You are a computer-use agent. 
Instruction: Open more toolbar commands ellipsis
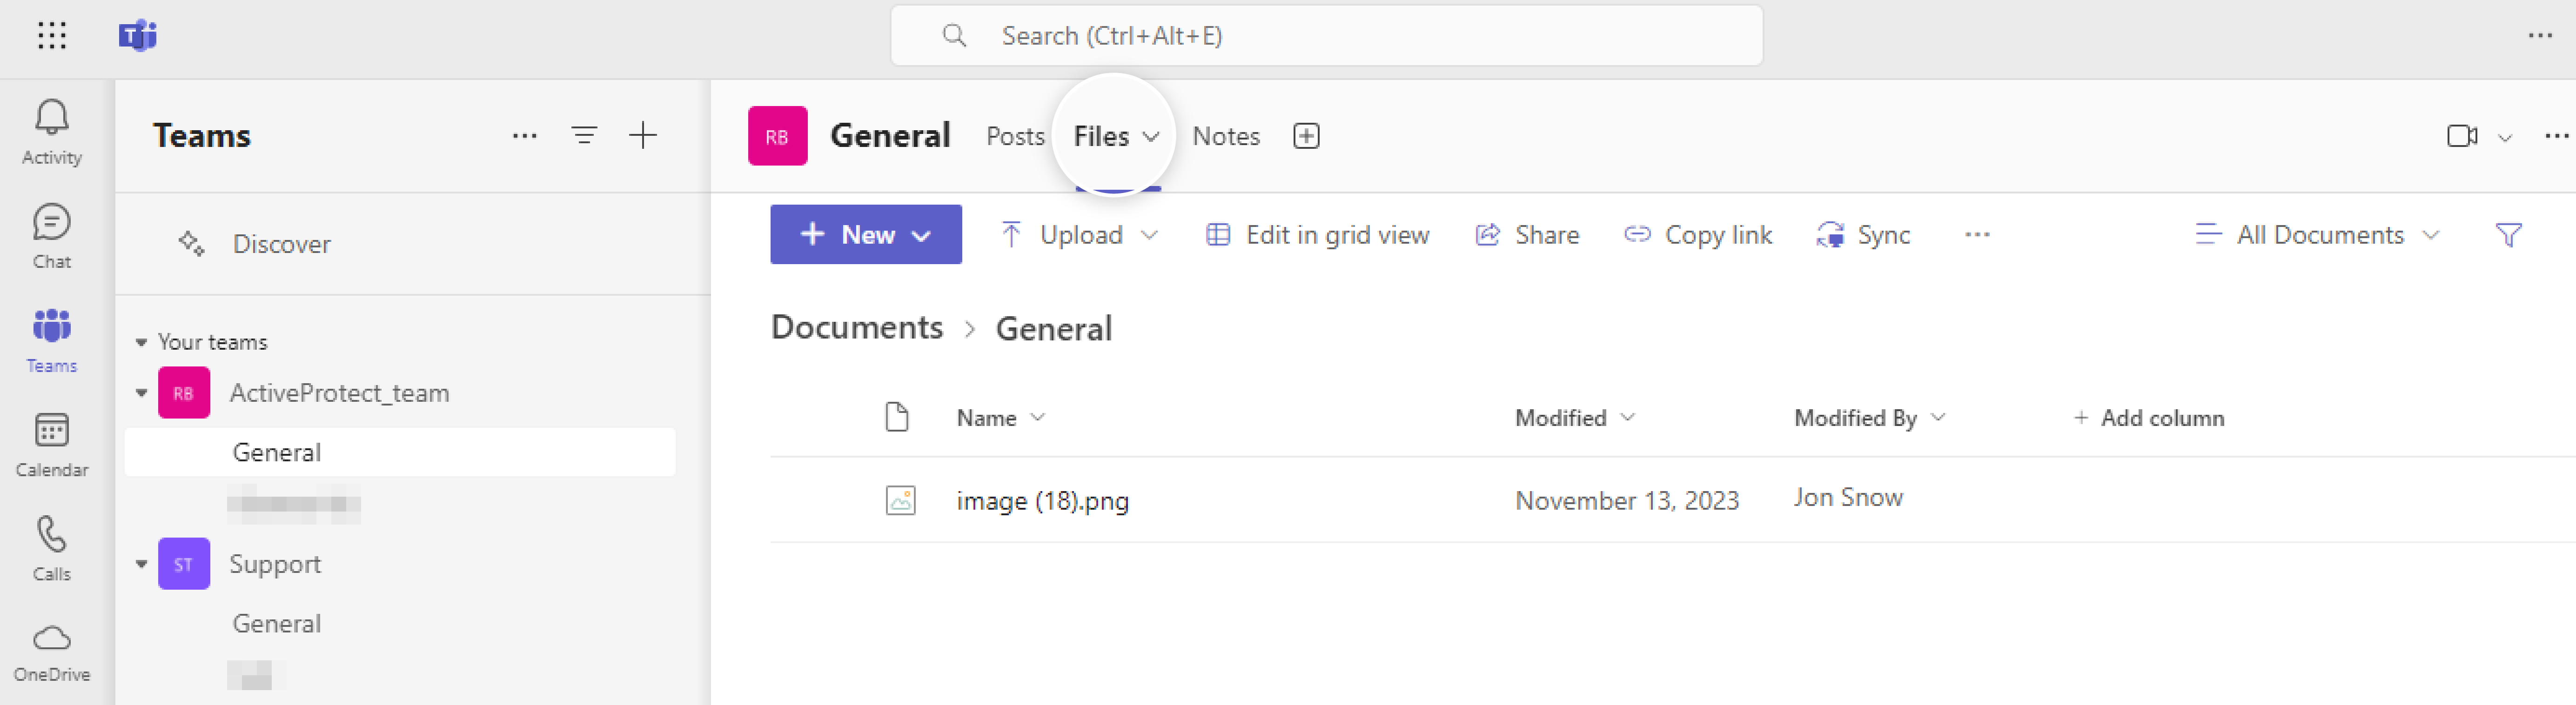[x=1977, y=235]
